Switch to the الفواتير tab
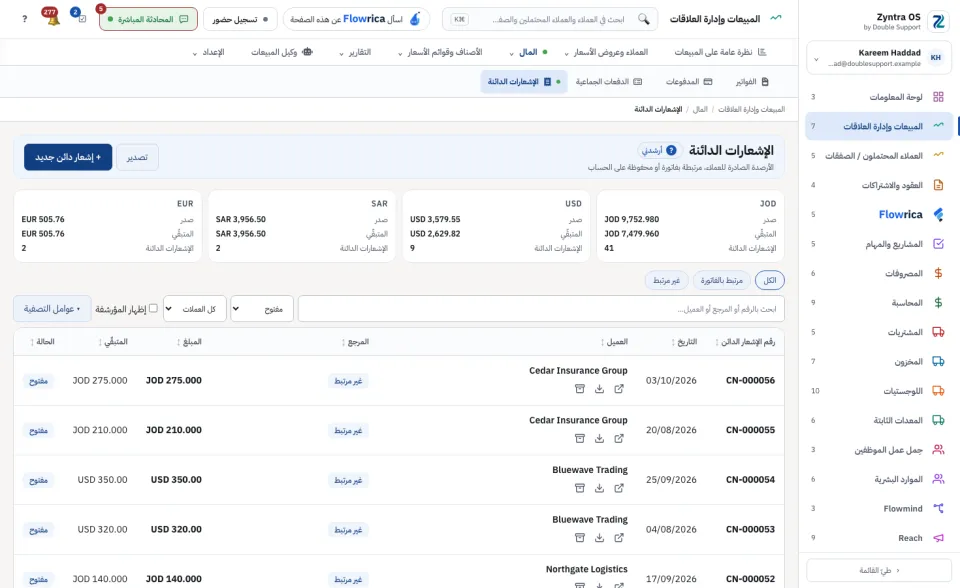The width and height of the screenshot is (960, 588). (752, 81)
